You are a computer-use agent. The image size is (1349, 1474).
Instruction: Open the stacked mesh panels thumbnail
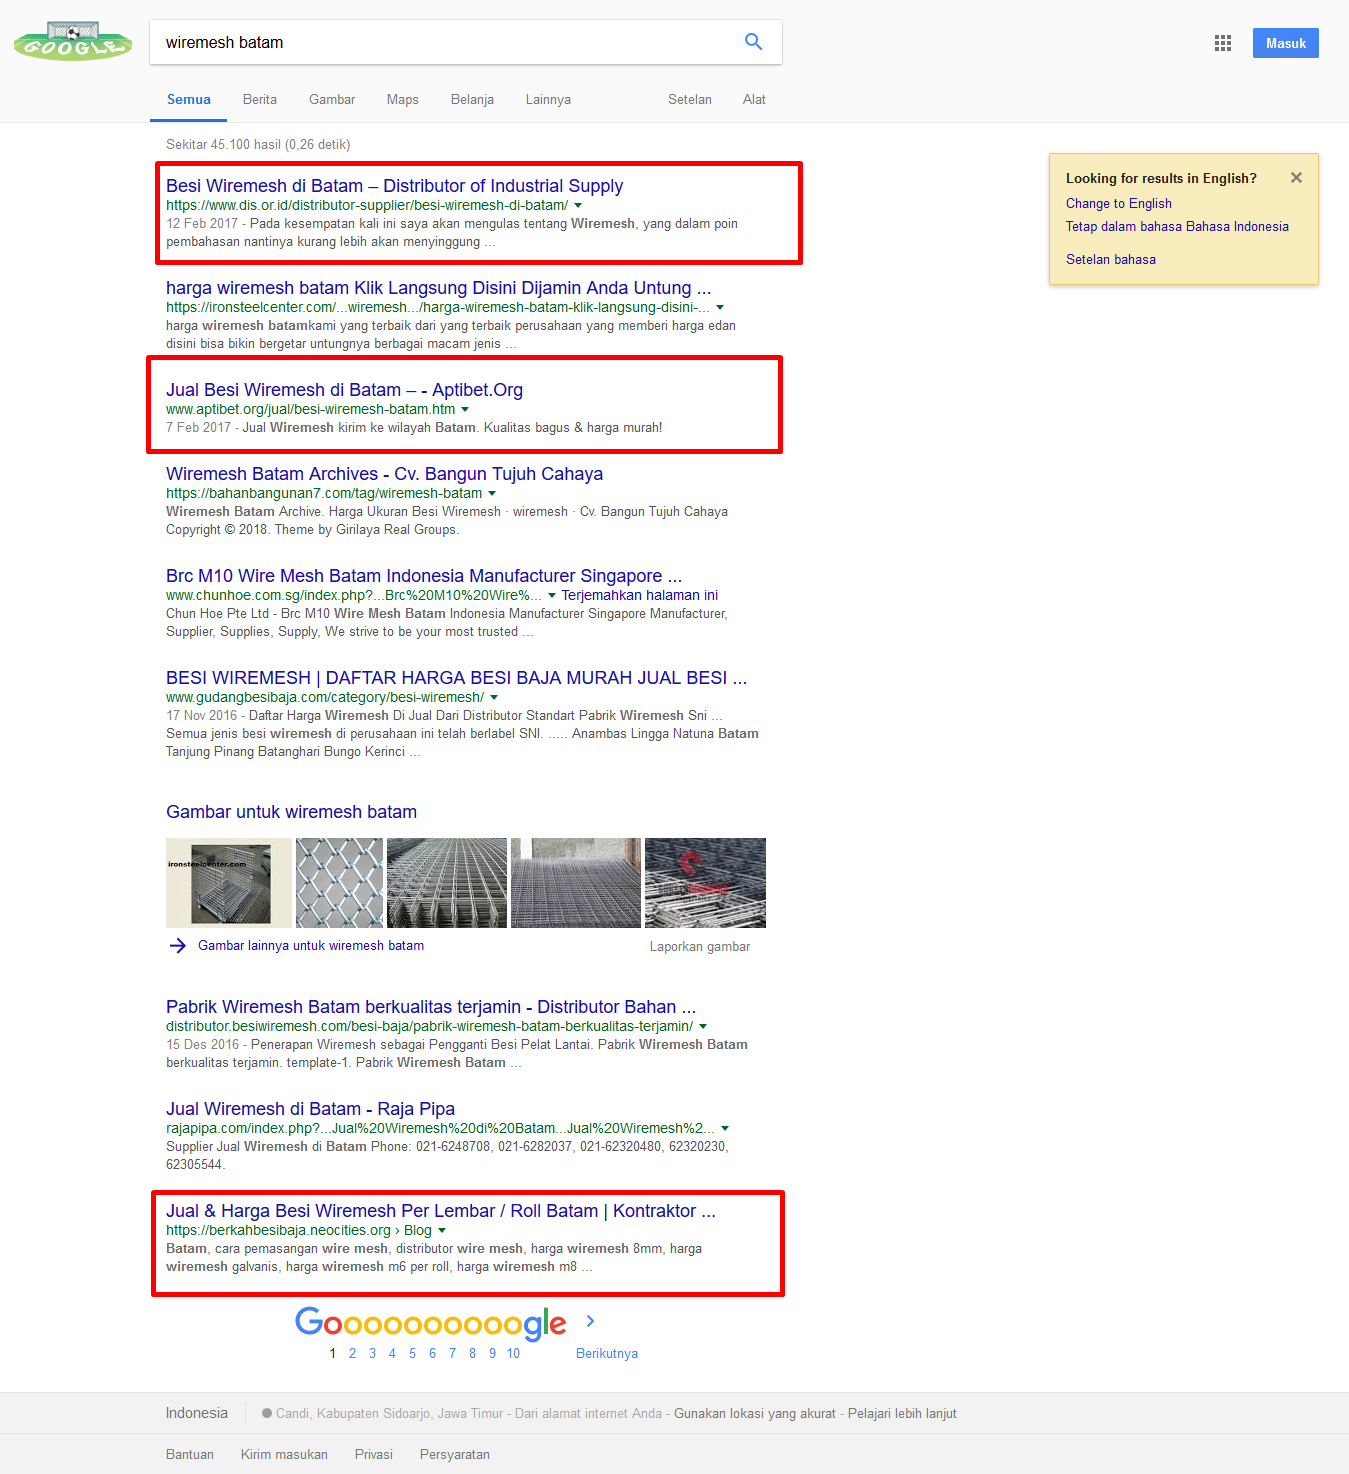point(447,883)
